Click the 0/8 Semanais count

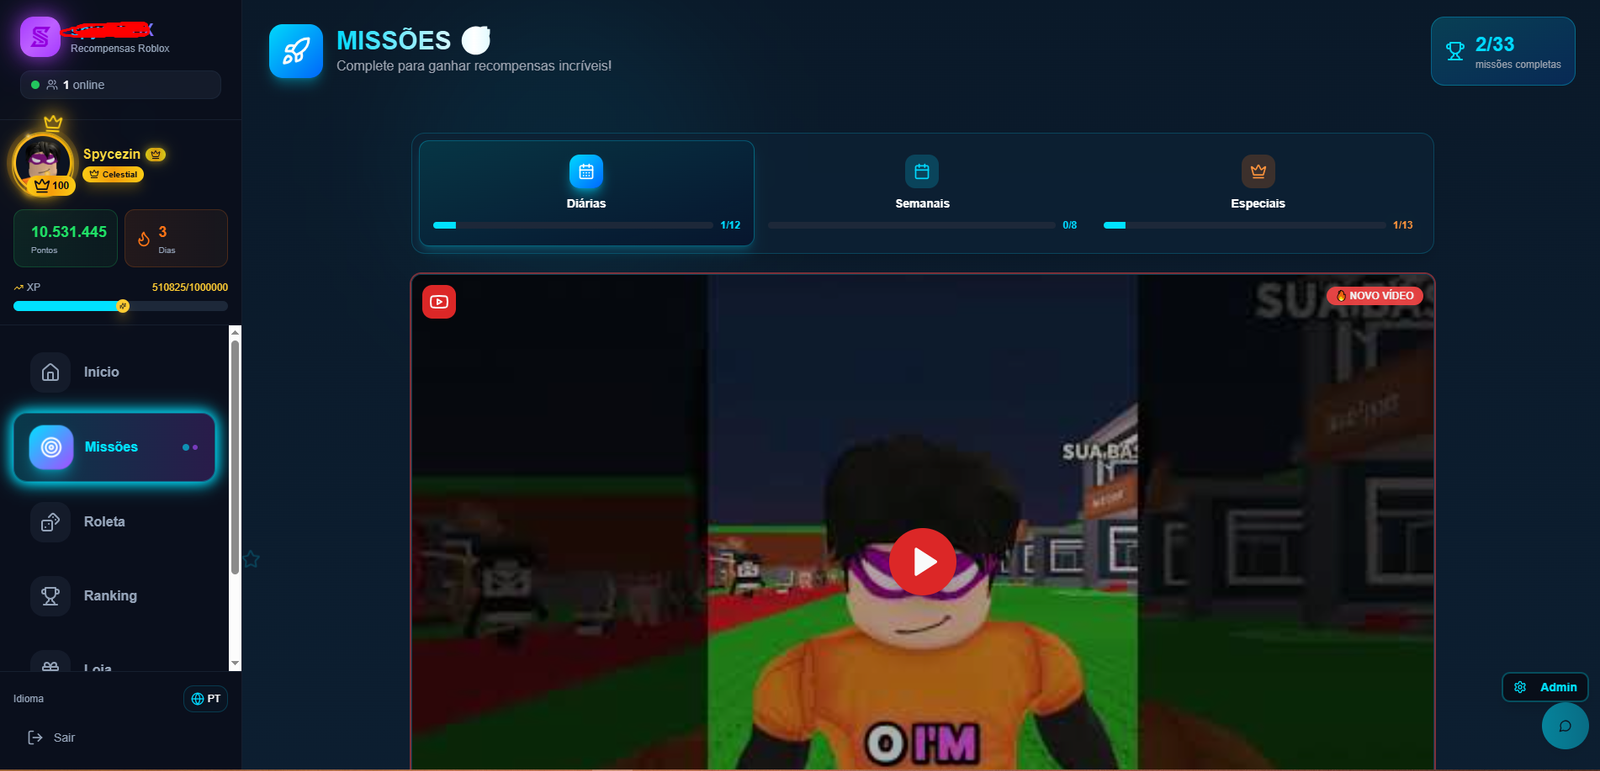1070,225
